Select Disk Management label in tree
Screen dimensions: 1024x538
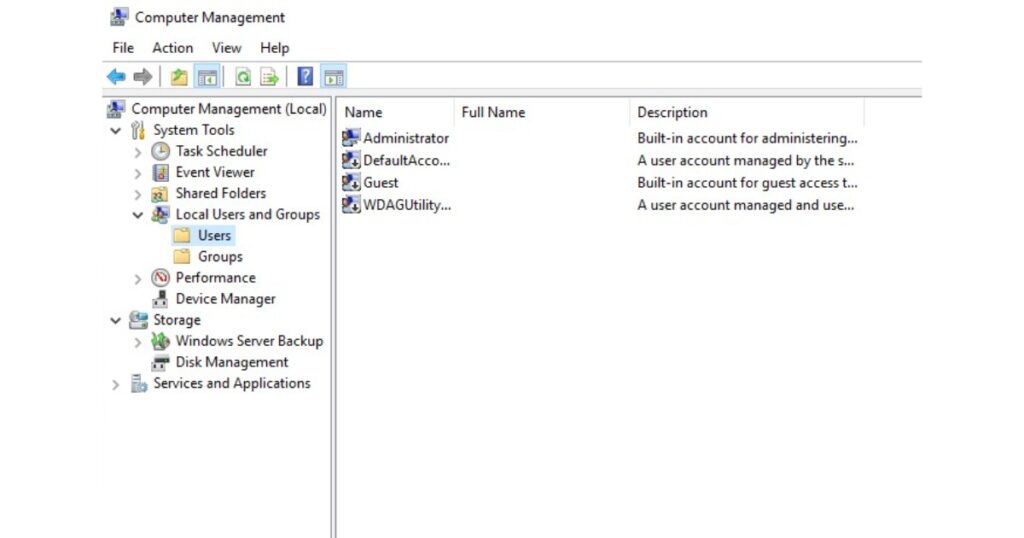(232, 362)
